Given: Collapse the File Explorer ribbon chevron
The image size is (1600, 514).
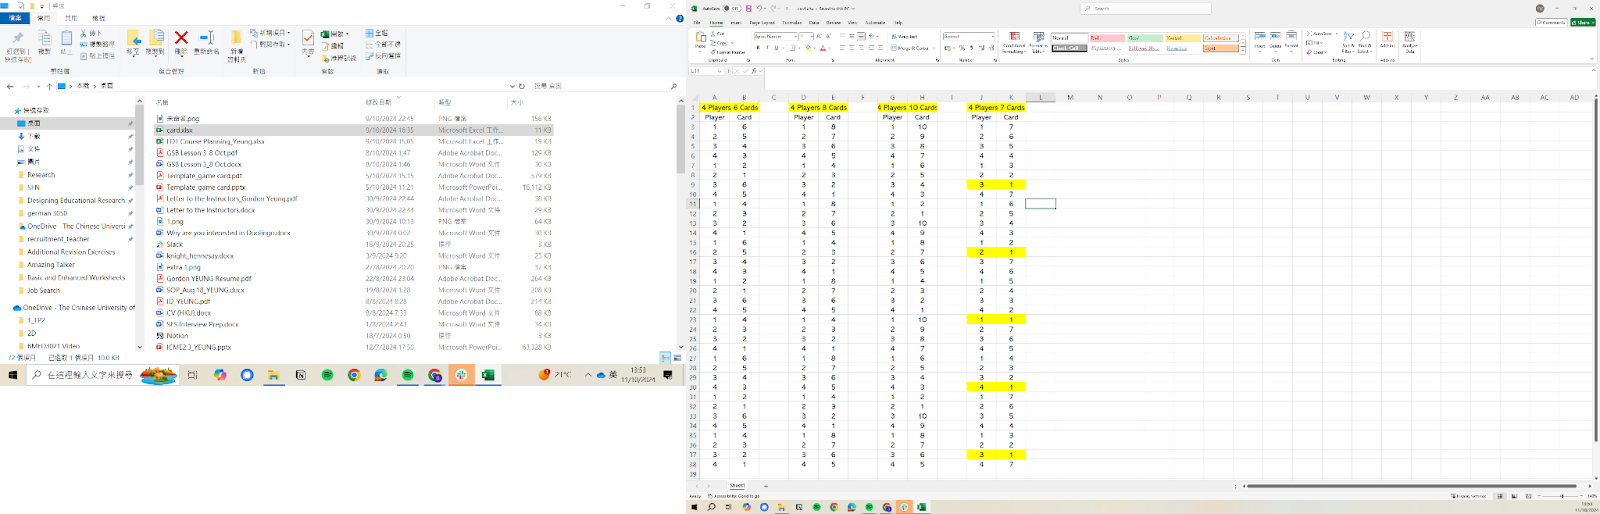Looking at the screenshot, I should pos(668,18).
